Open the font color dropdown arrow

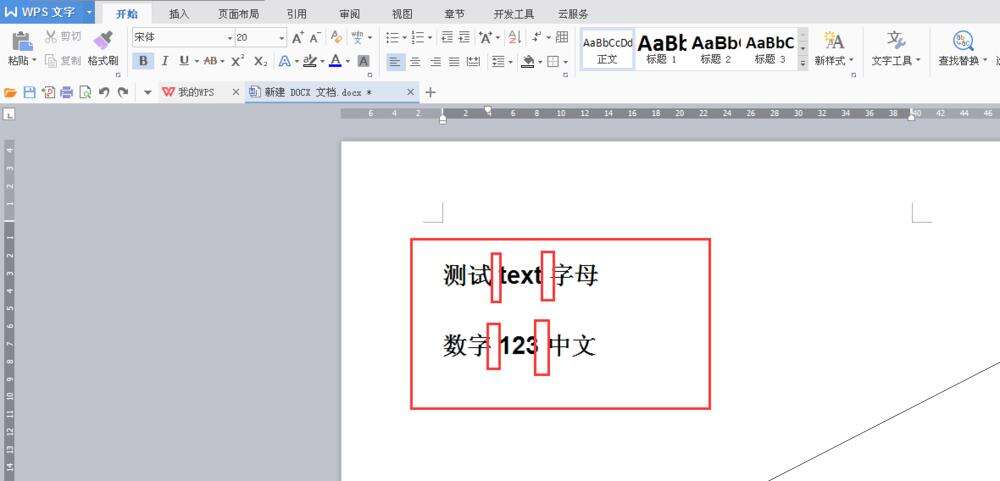(348, 62)
